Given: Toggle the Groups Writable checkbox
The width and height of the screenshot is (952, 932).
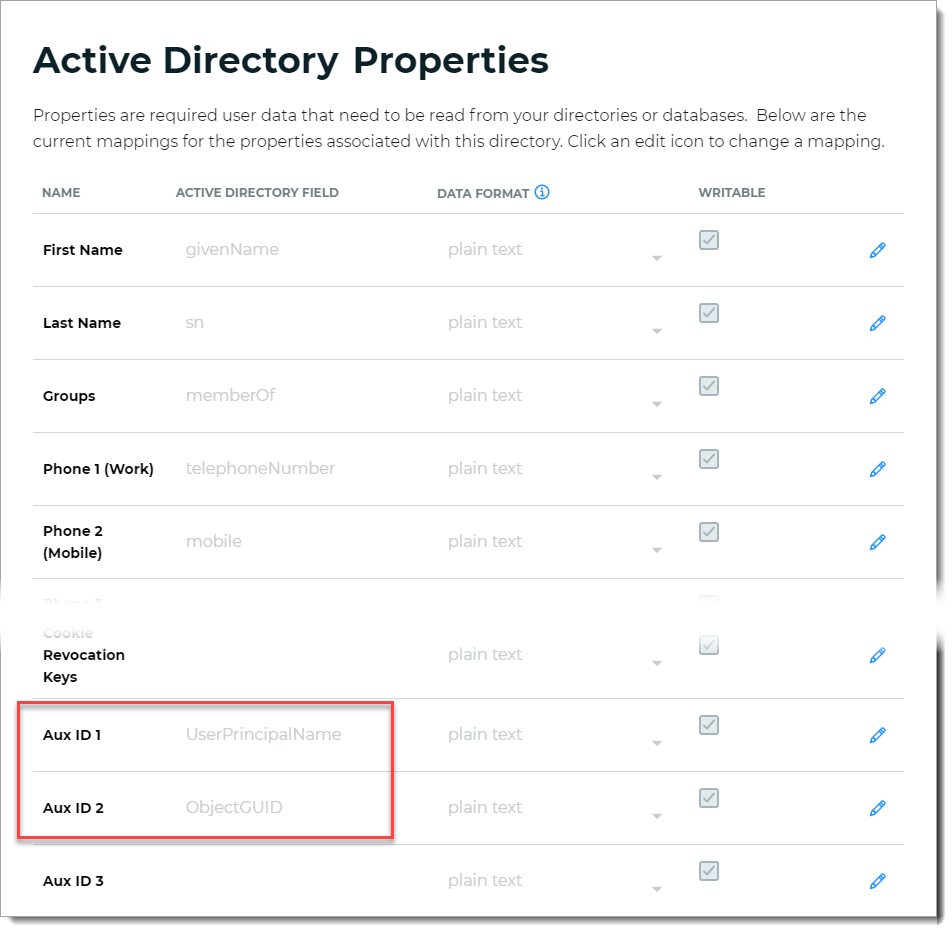Looking at the screenshot, I should click(709, 386).
